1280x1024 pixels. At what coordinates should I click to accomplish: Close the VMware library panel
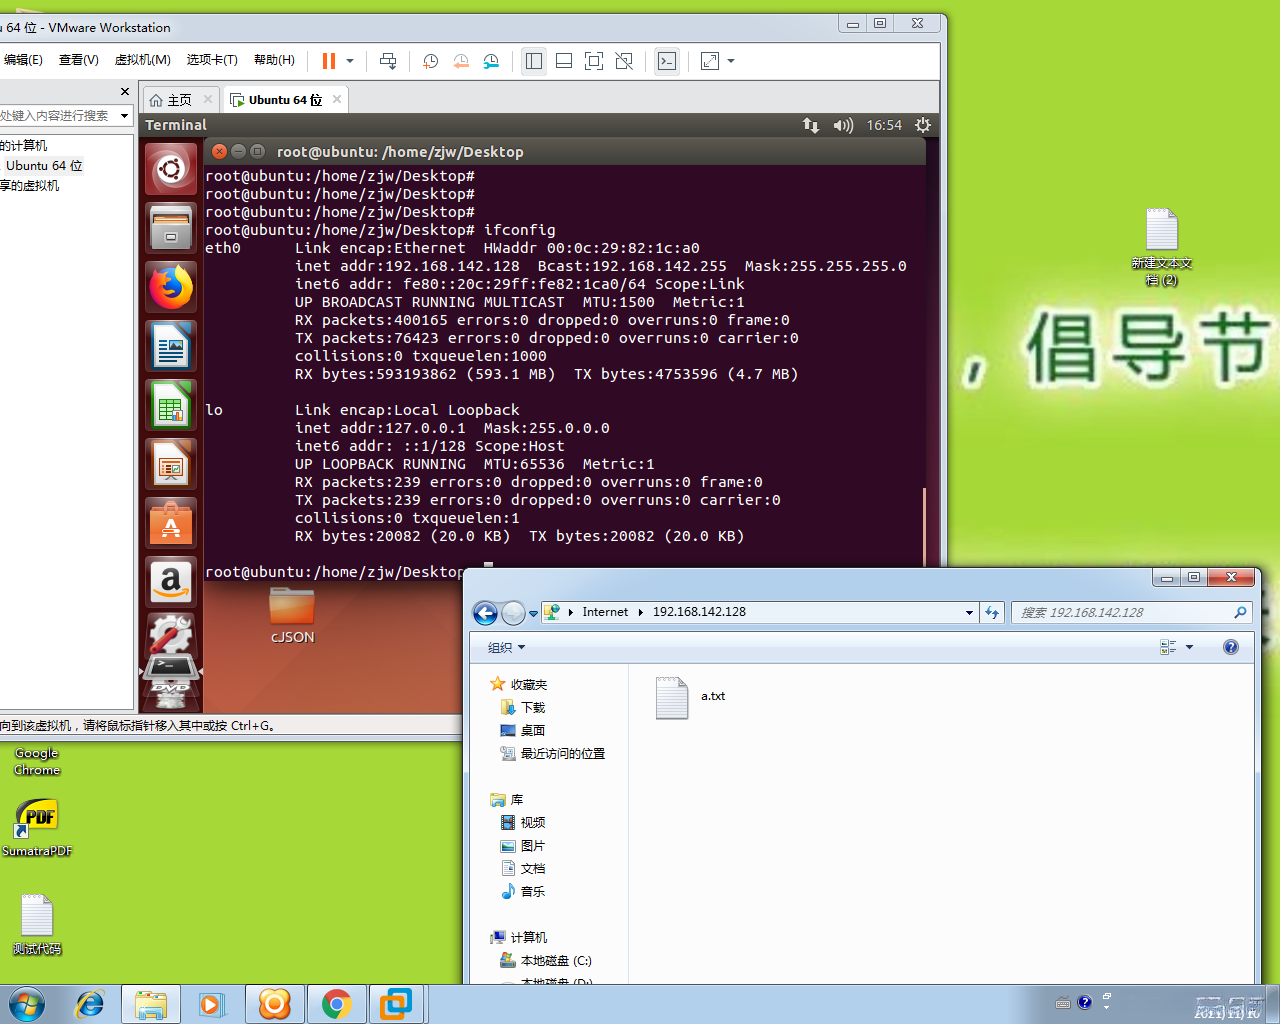tap(125, 91)
